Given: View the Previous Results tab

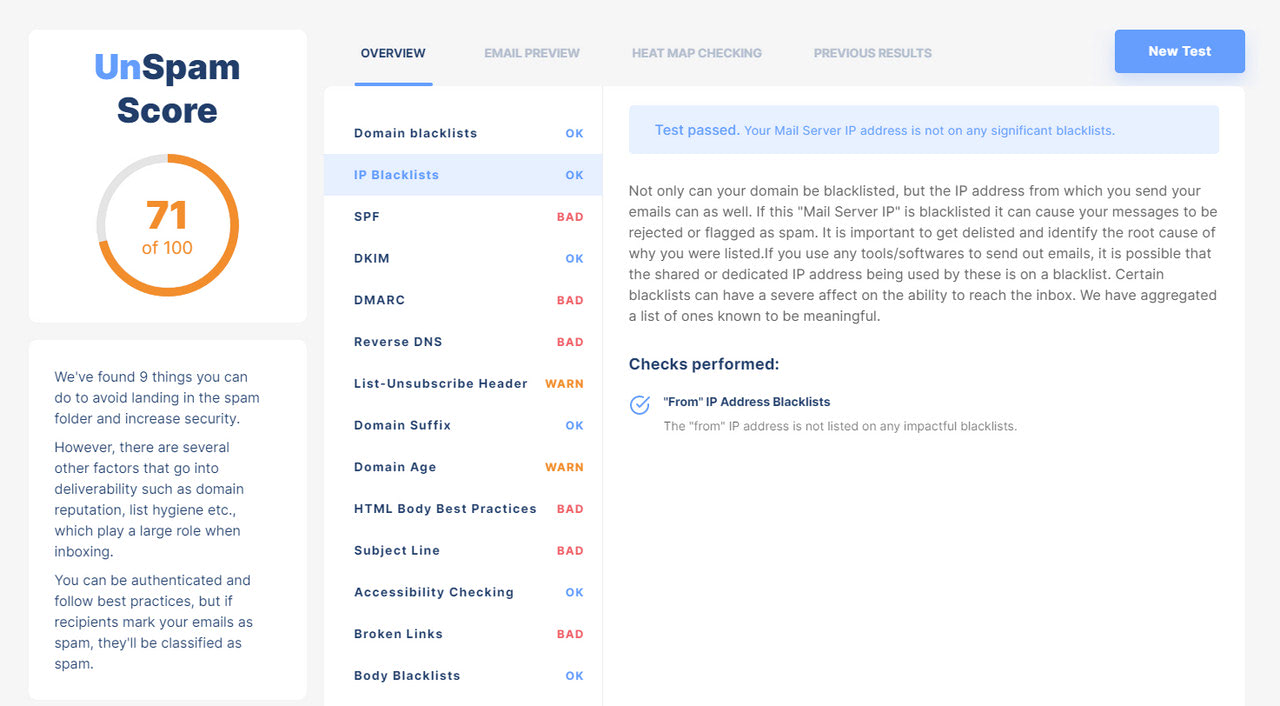Looking at the screenshot, I should [873, 53].
